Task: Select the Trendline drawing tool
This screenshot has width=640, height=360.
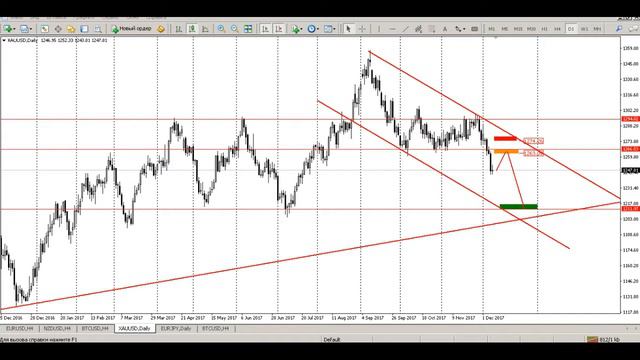Action: 405,29
